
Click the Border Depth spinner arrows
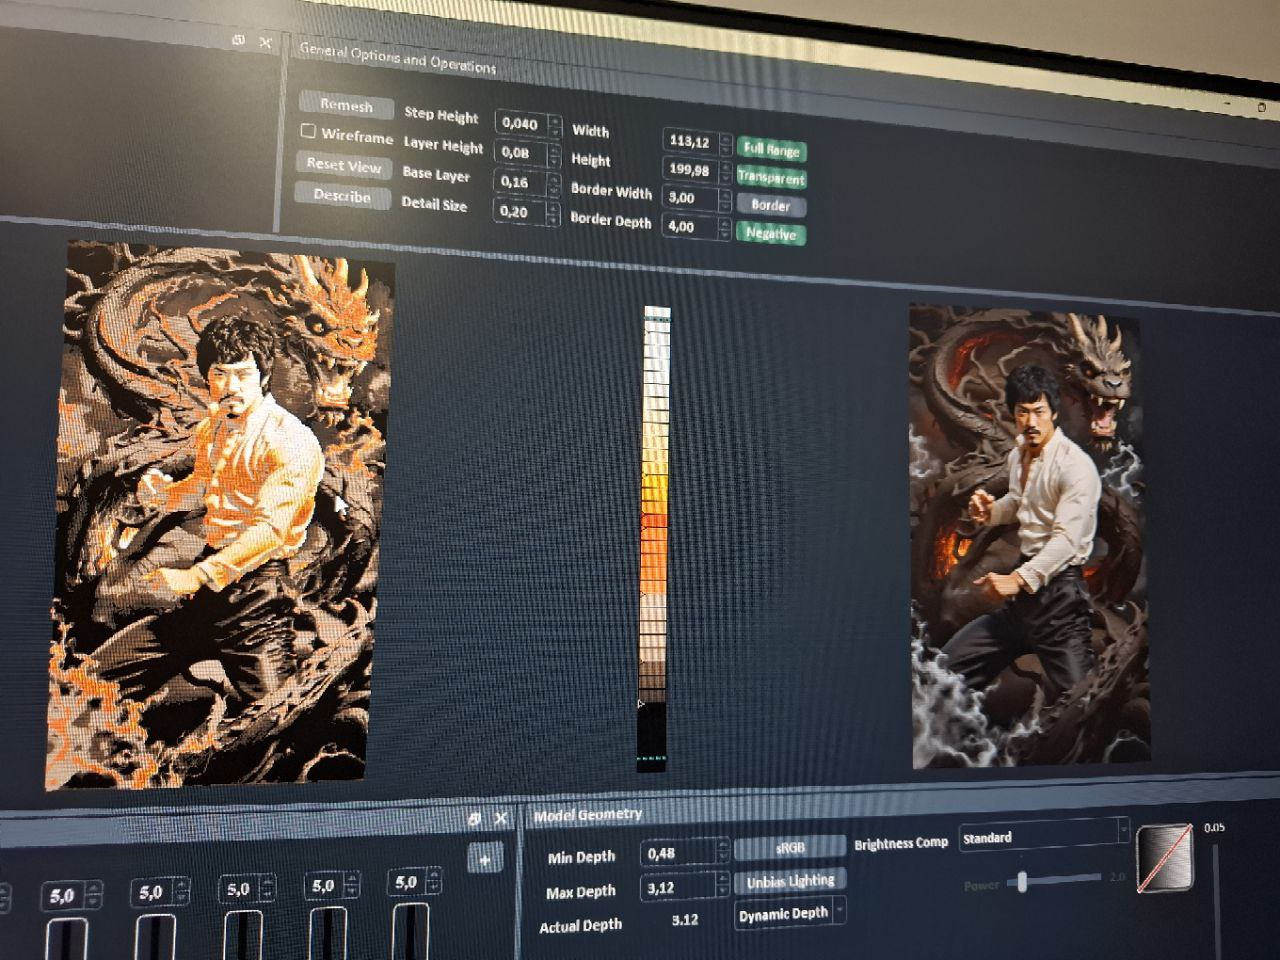tap(725, 228)
